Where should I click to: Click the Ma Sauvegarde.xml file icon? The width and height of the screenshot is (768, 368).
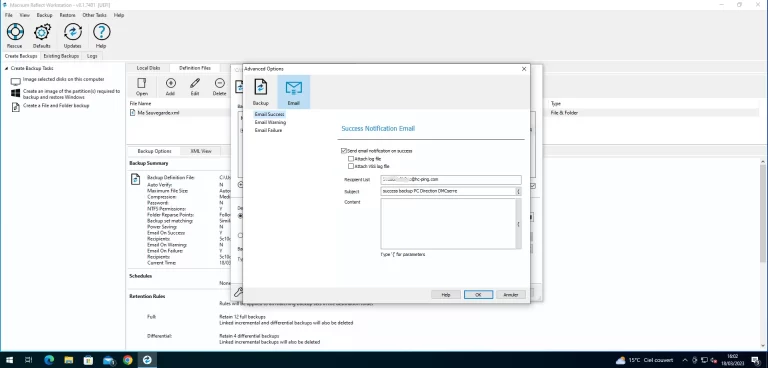click(132, 113)
